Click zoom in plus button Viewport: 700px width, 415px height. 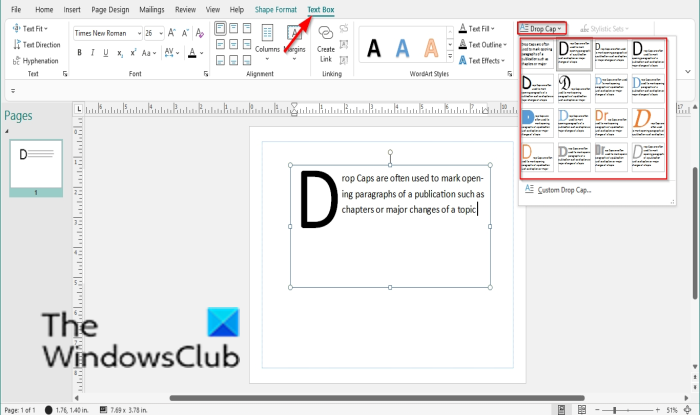pyautogui.click(x=657, y=410)
